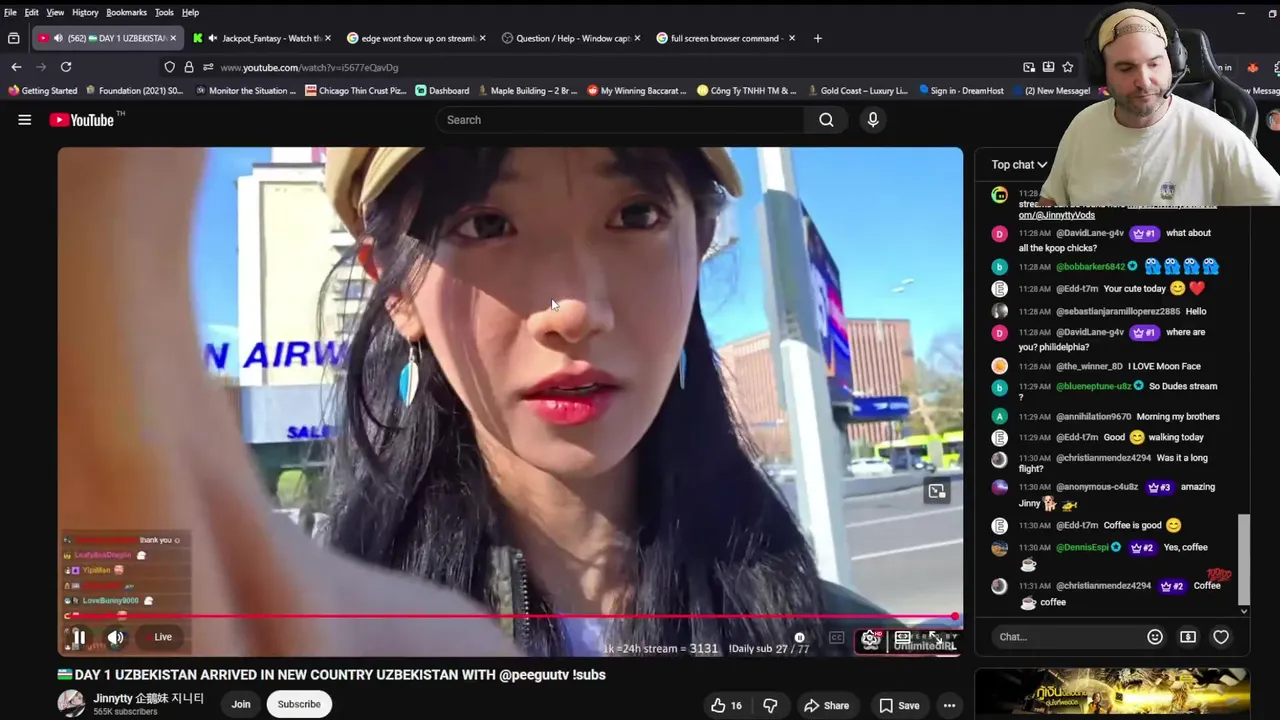Open the Tools menu
1280x720 pixels.
click(164, 12)
